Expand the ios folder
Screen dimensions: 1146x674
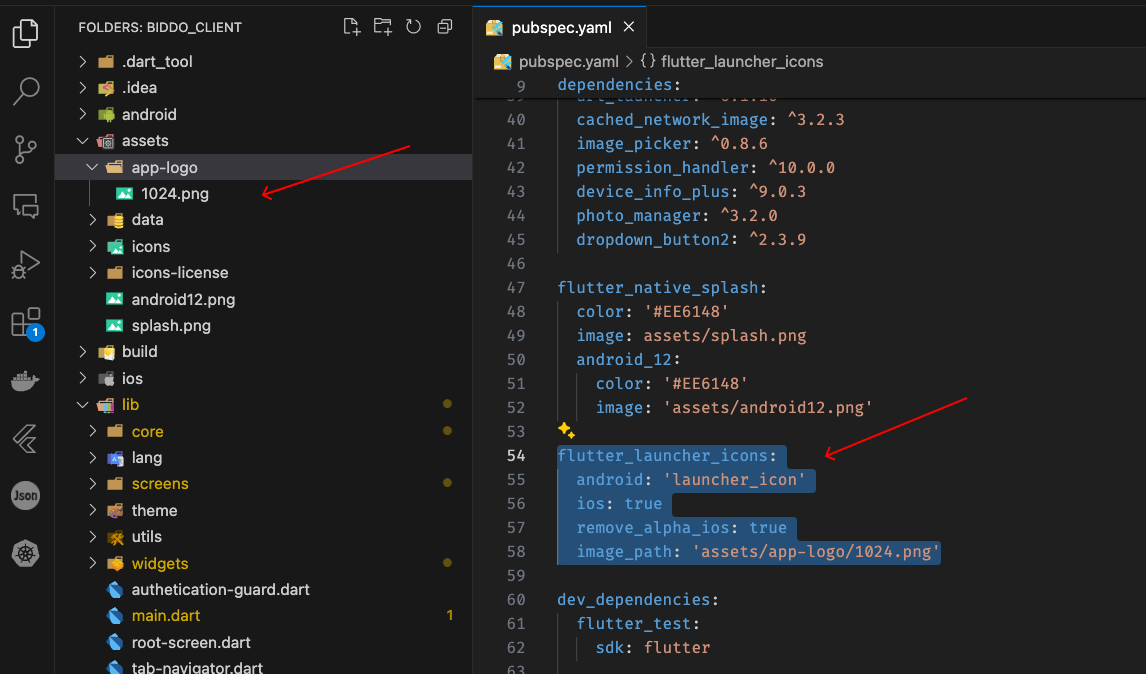83,378
